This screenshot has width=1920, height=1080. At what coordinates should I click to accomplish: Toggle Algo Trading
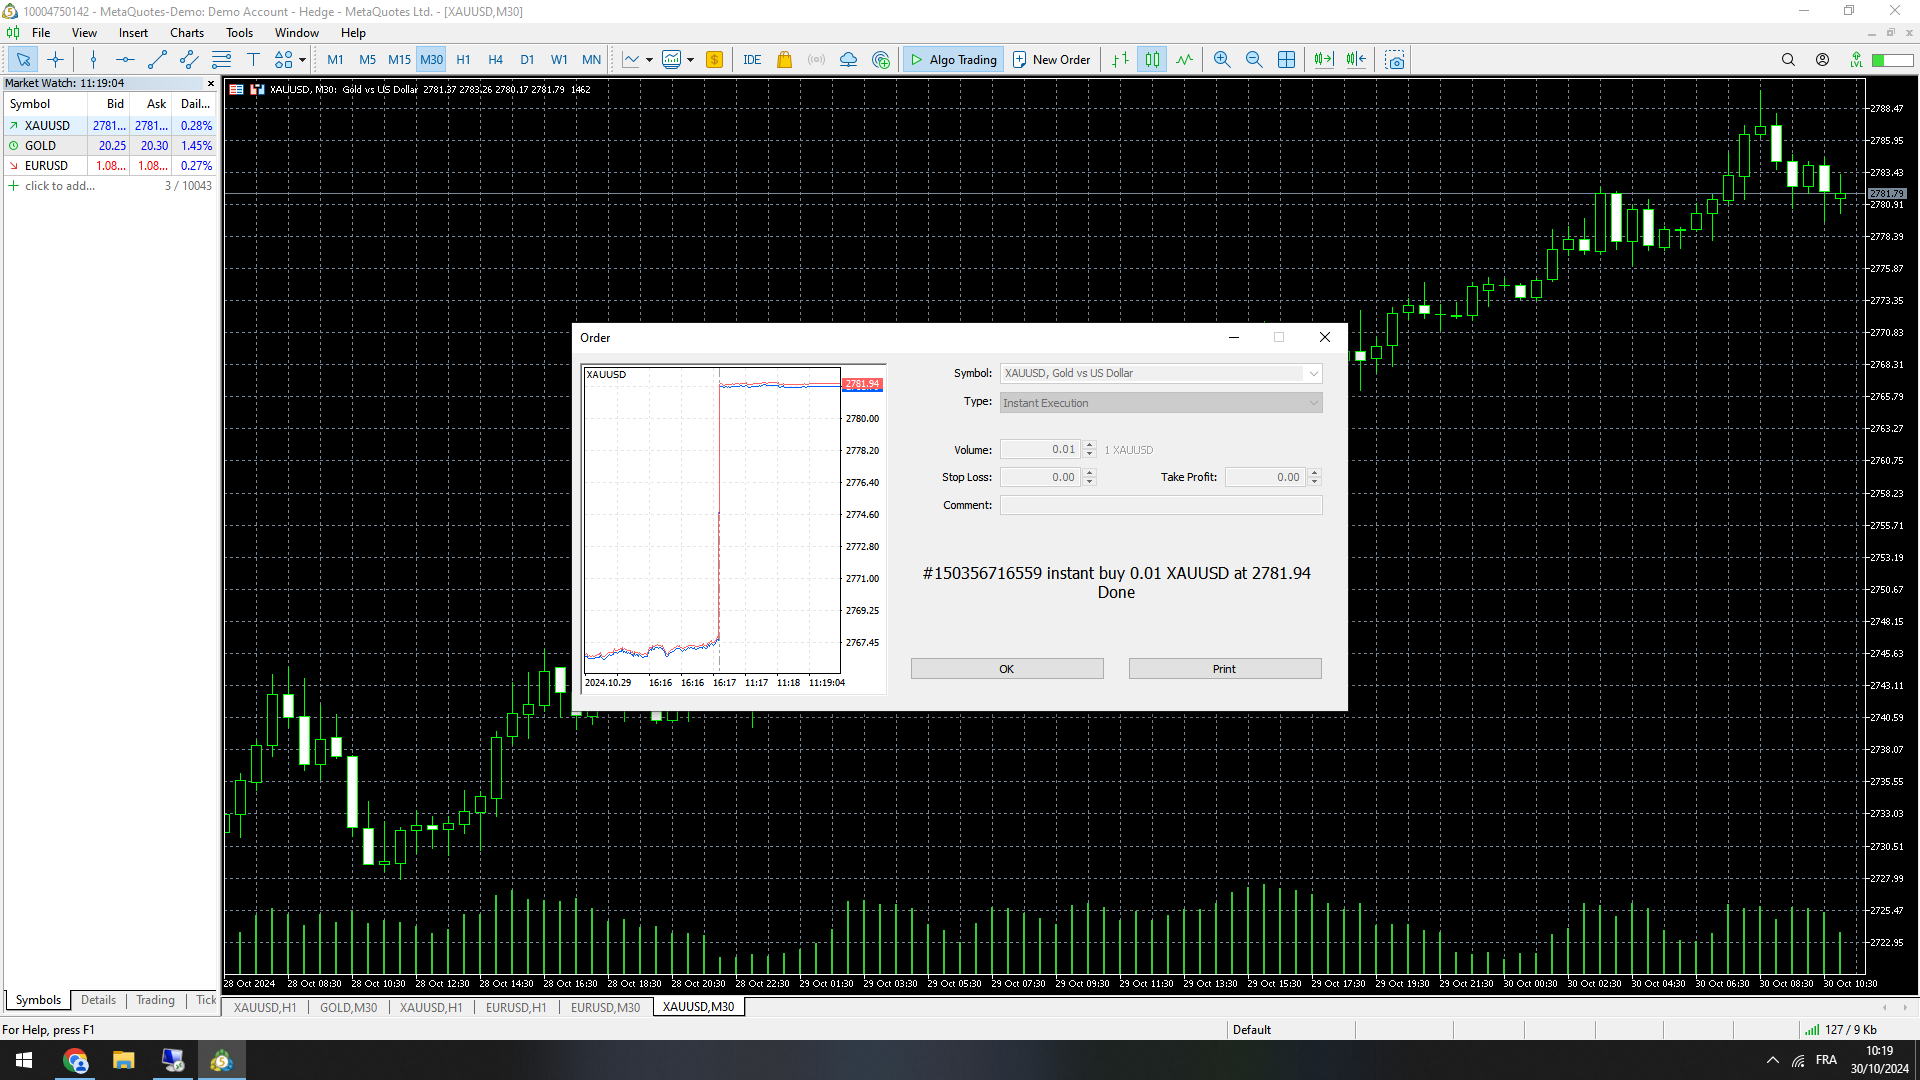click(x=953, y=60)
